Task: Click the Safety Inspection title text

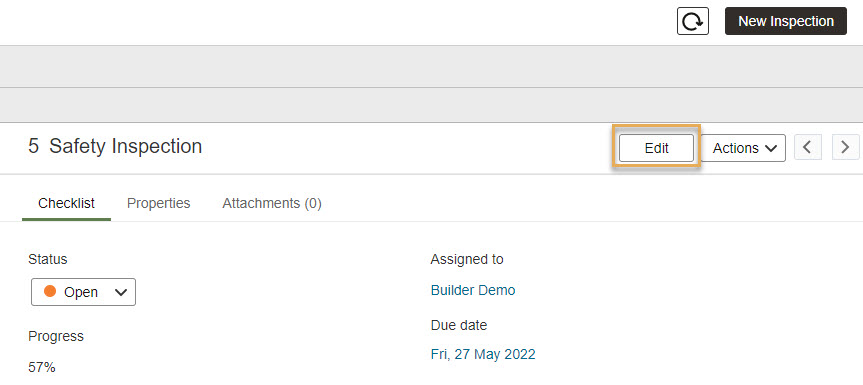Action: coord(125,146)
